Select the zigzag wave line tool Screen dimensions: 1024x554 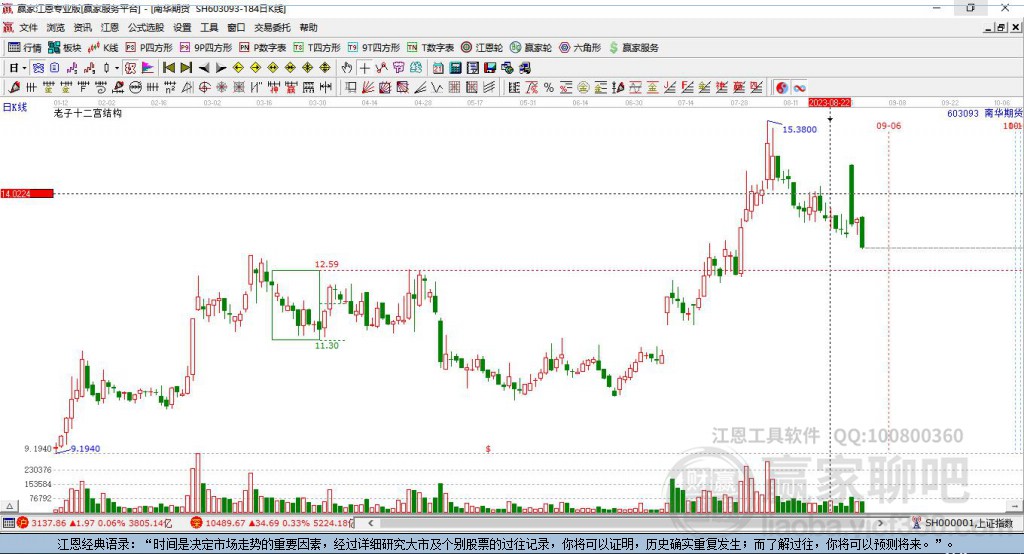(x=437, y=87)
